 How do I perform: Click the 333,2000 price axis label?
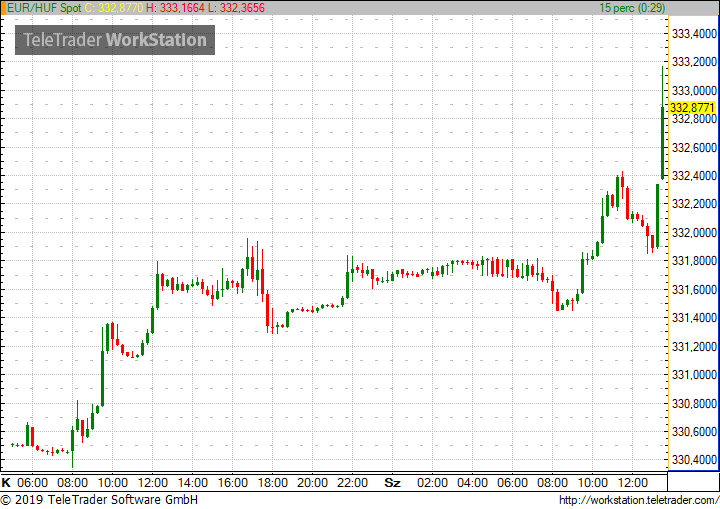coord(694,62)
